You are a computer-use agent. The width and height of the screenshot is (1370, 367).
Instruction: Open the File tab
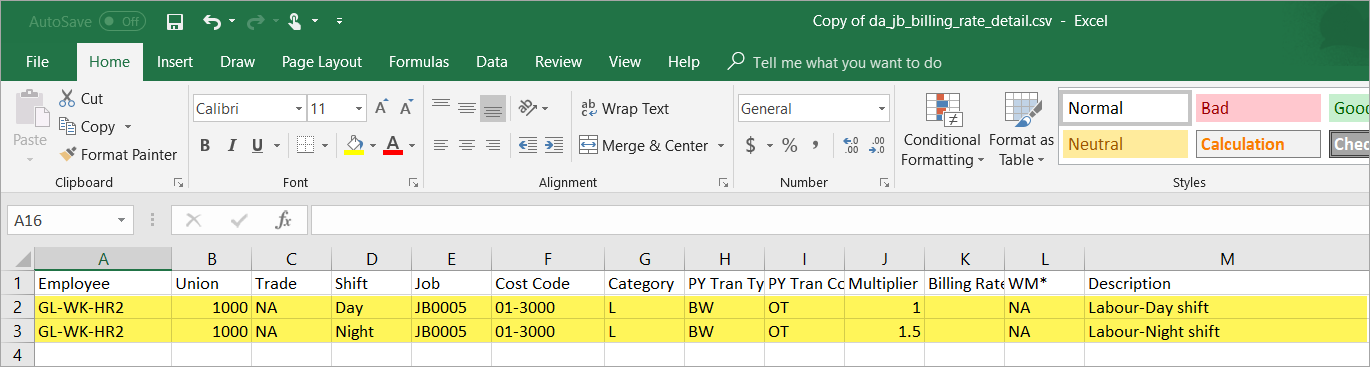(38, 61)
